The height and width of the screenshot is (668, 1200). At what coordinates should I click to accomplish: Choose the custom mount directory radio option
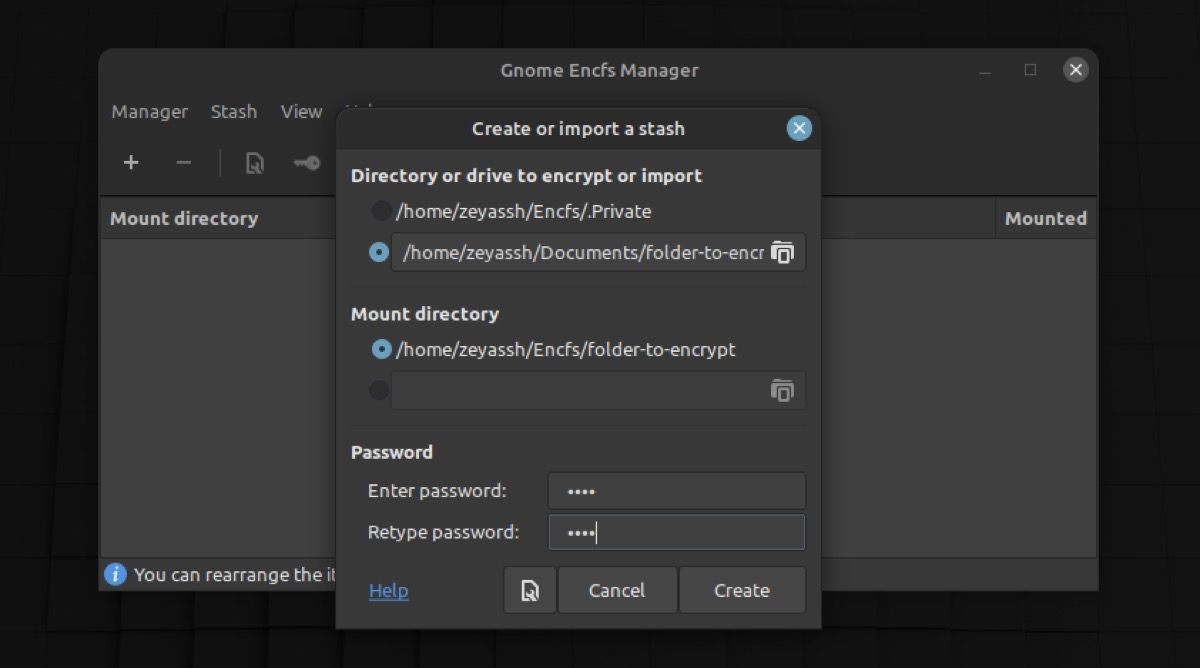(x=378, y=390)
